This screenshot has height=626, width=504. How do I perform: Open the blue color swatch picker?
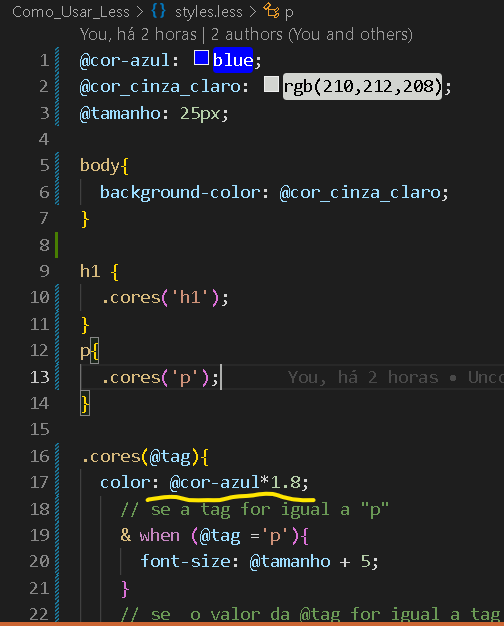(201, 58)
